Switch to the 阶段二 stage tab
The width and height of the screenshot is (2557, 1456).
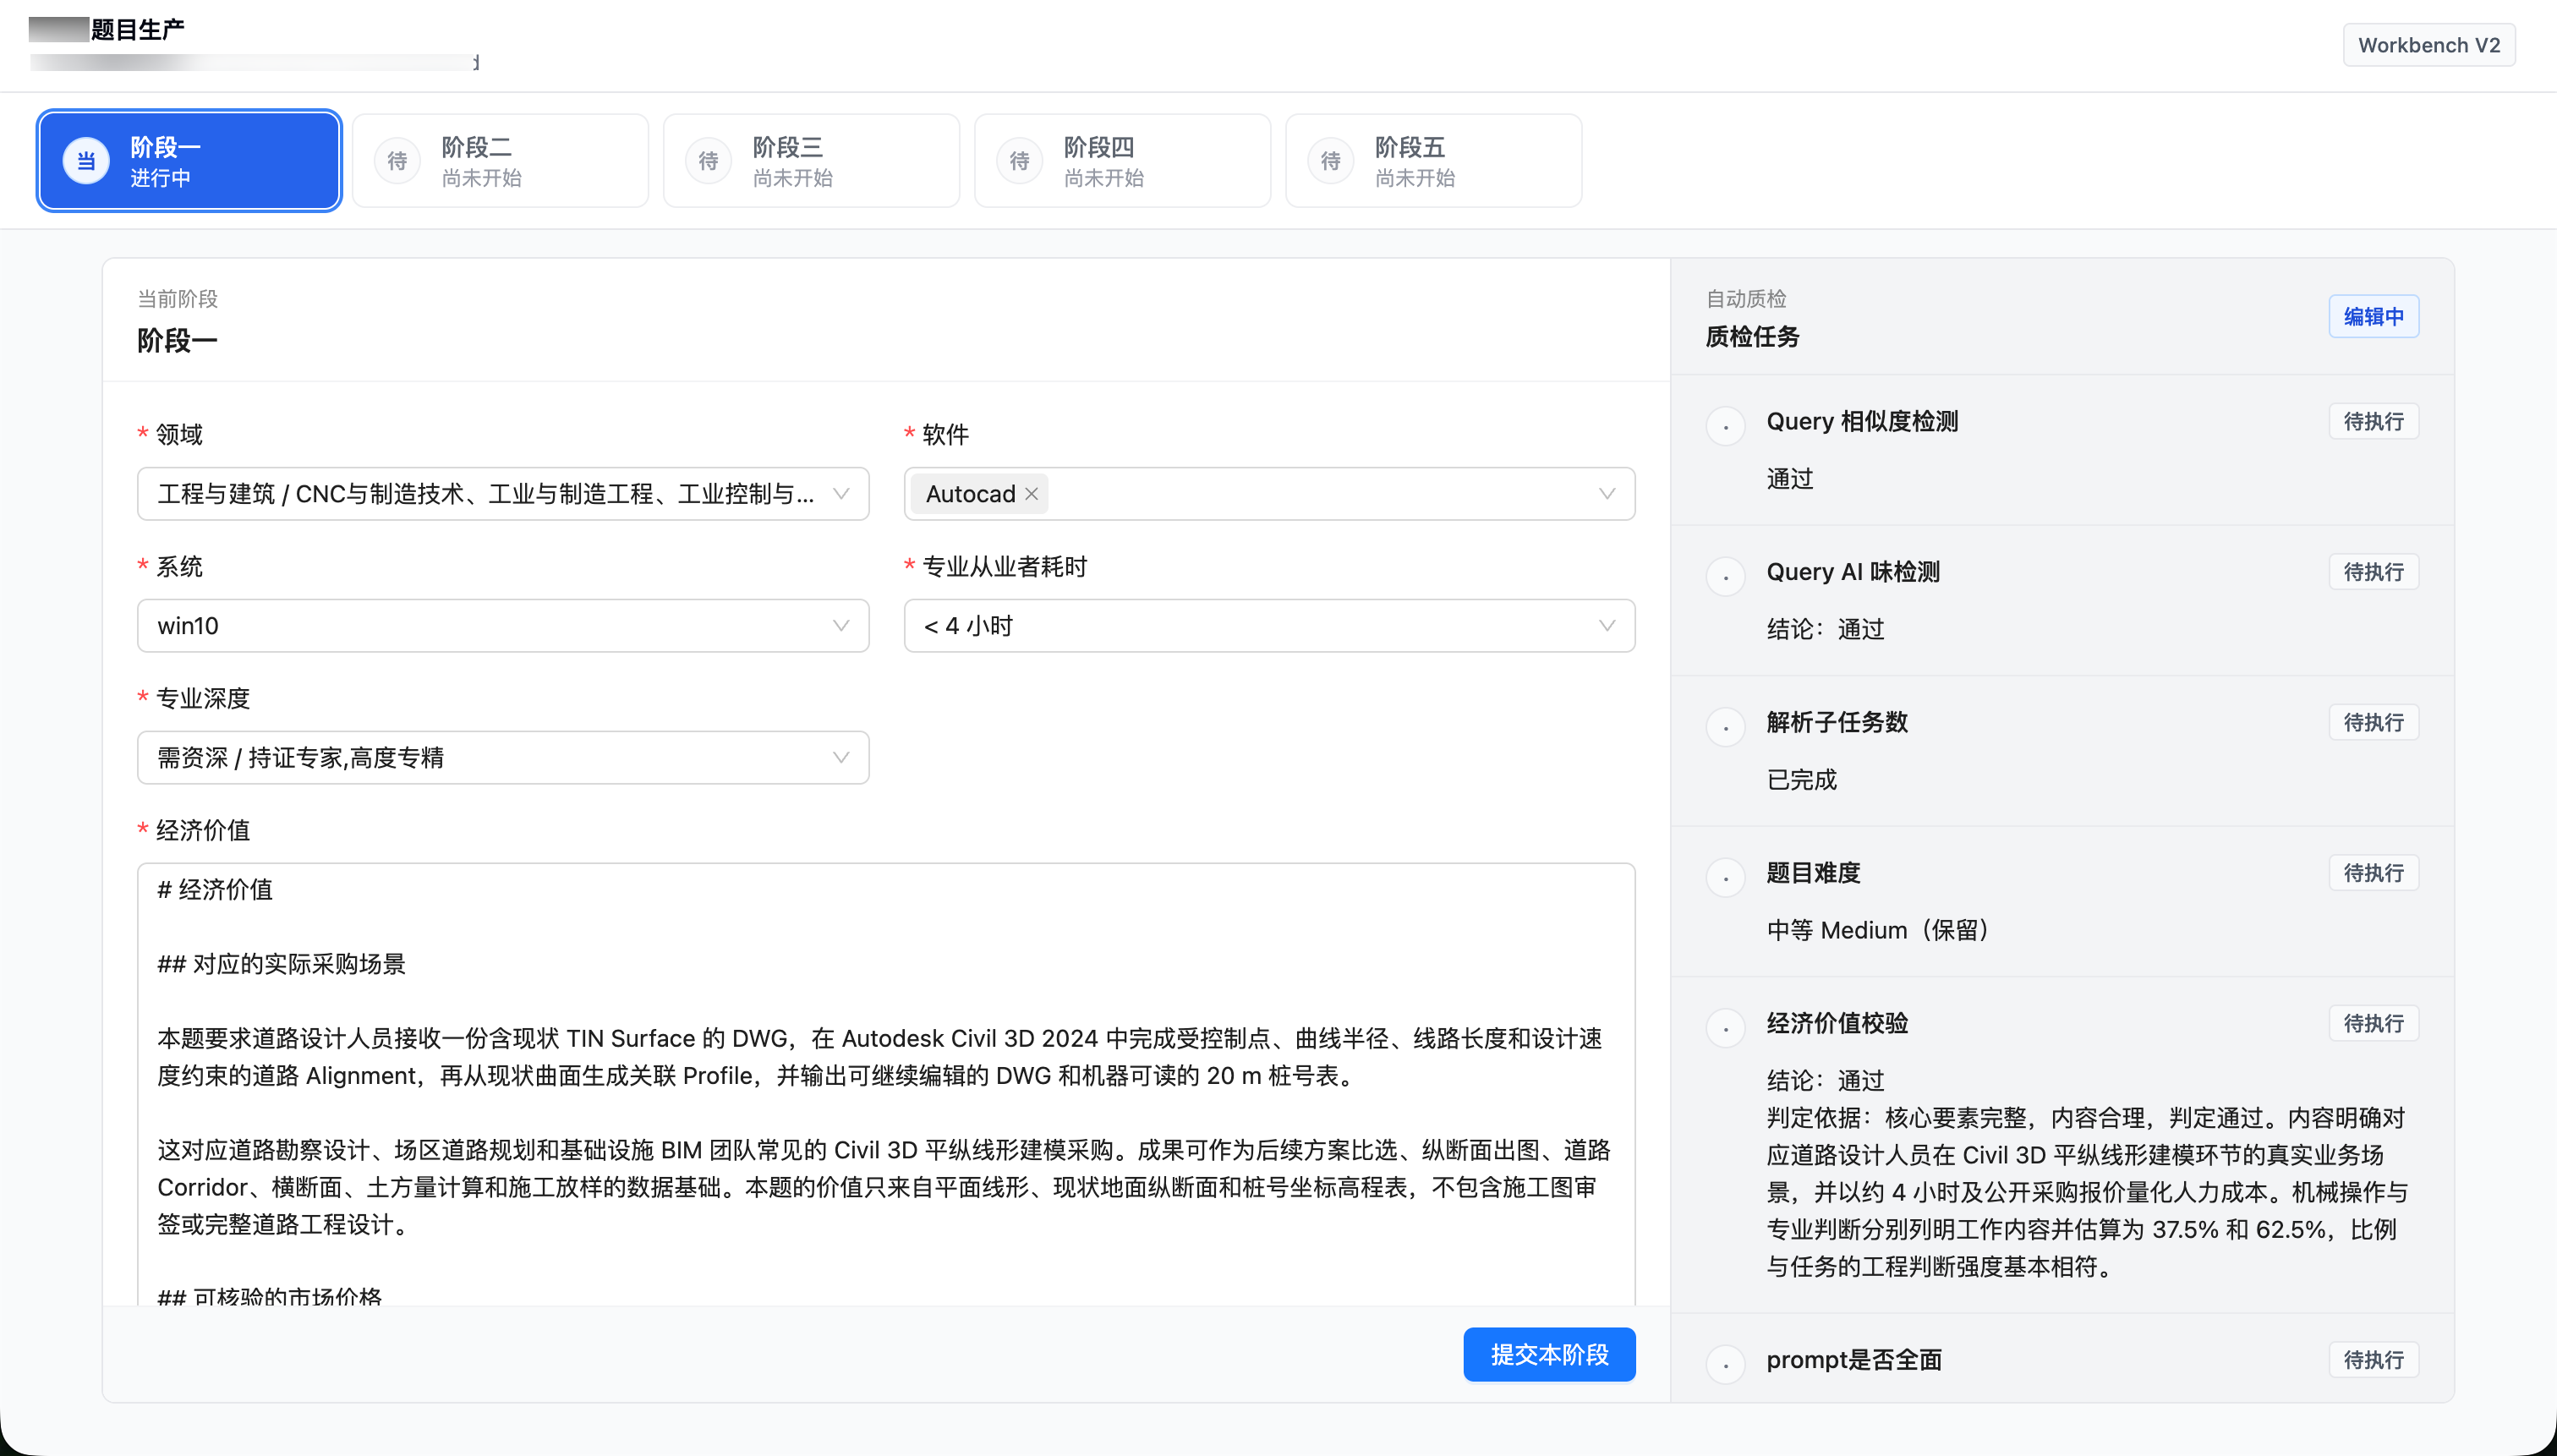point(500,161)
